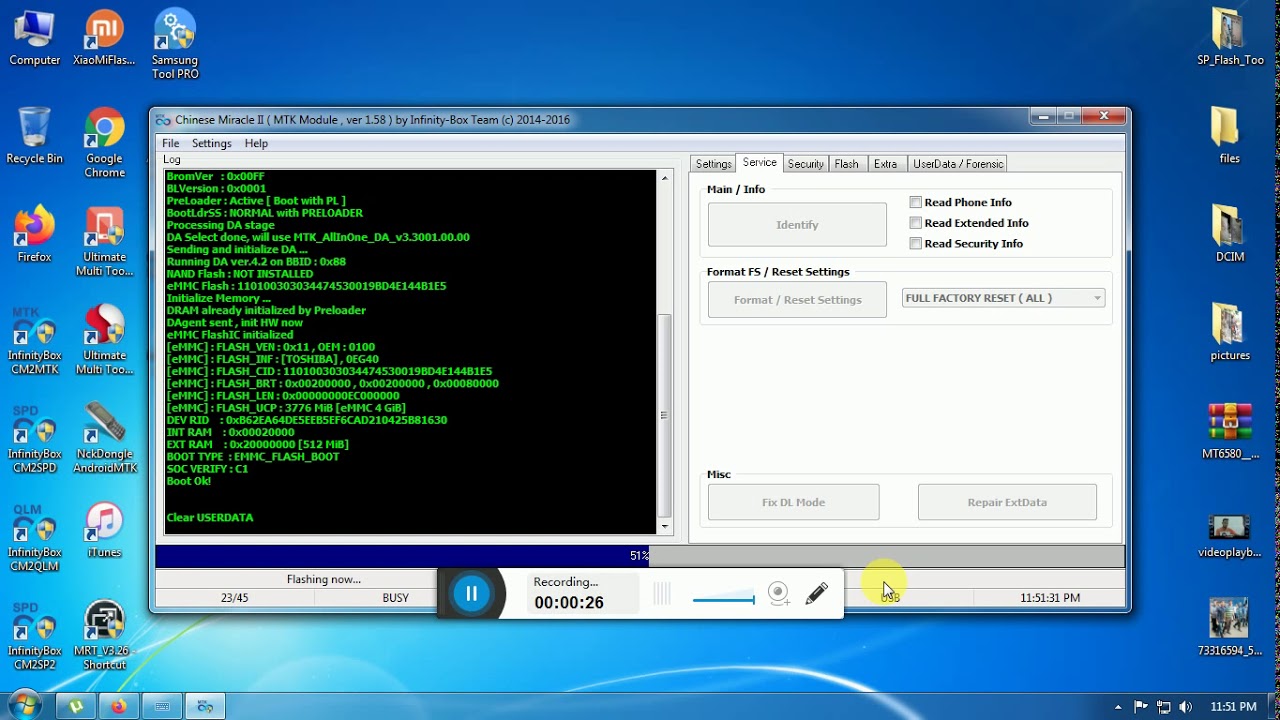1280x720 pixels.
Task: Click the log scrollbar up arrow
Action: tap(664, 178)
